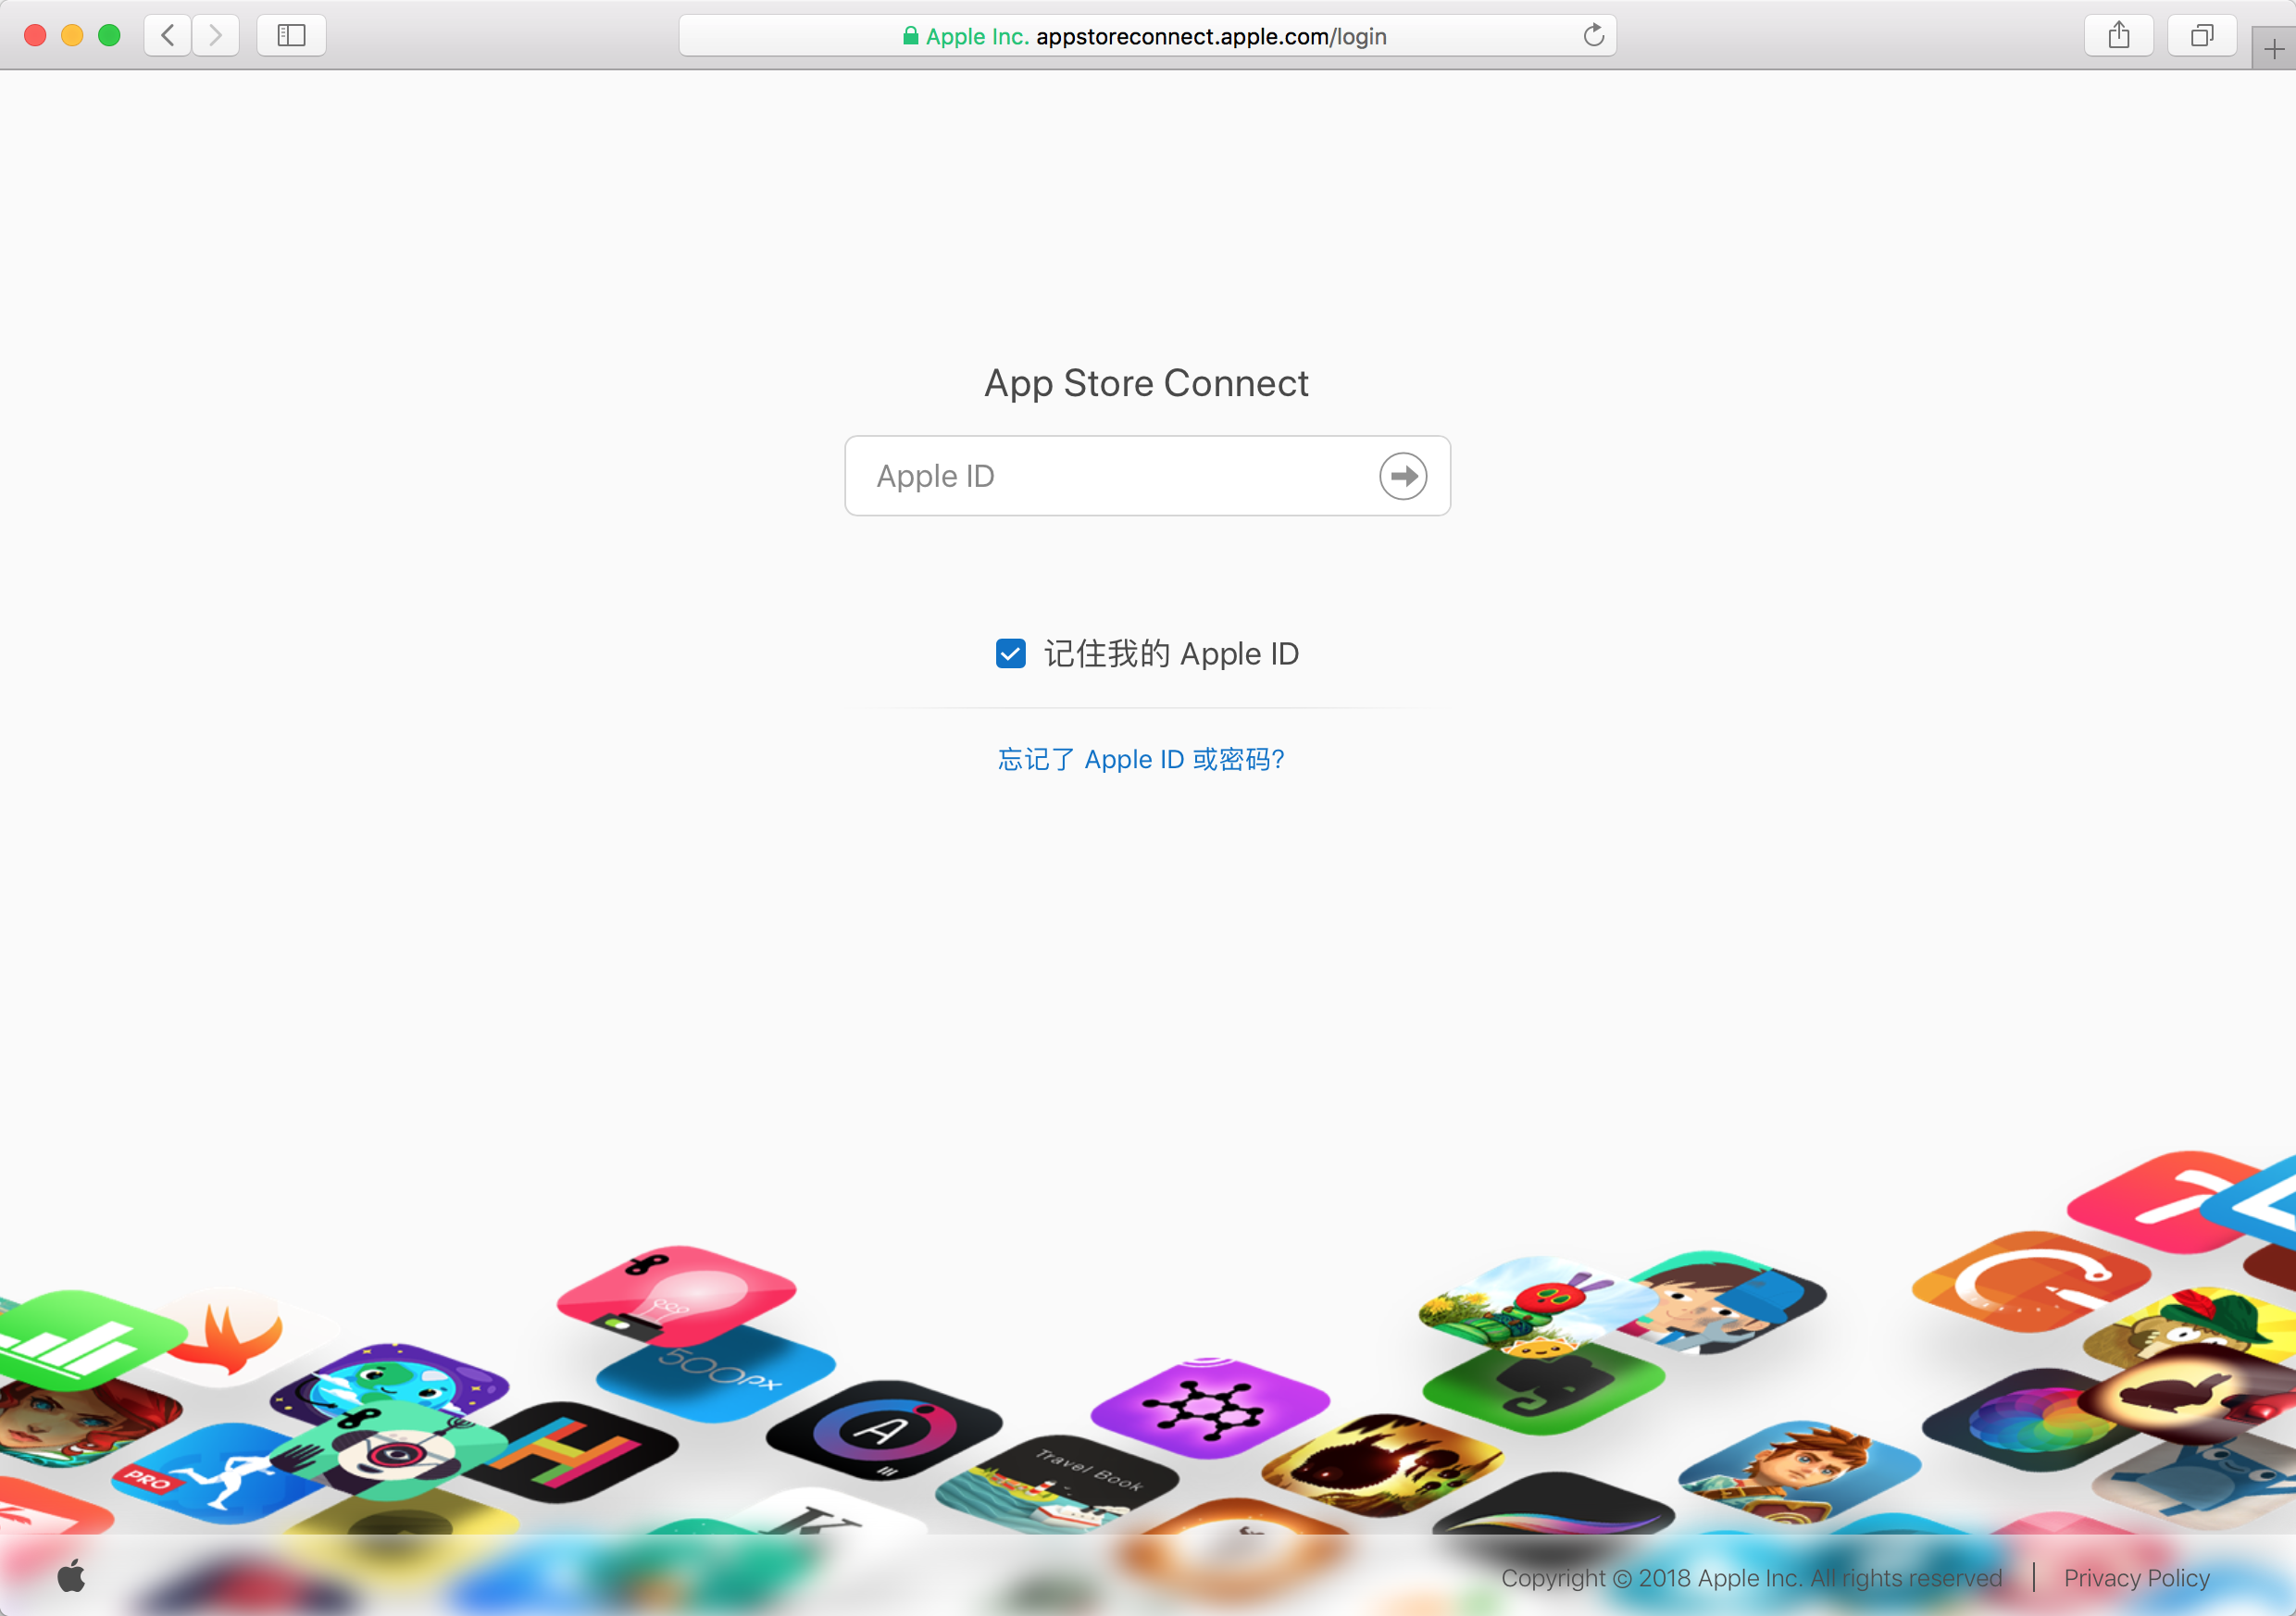Select the browser address bar URL

(1147, 35)
